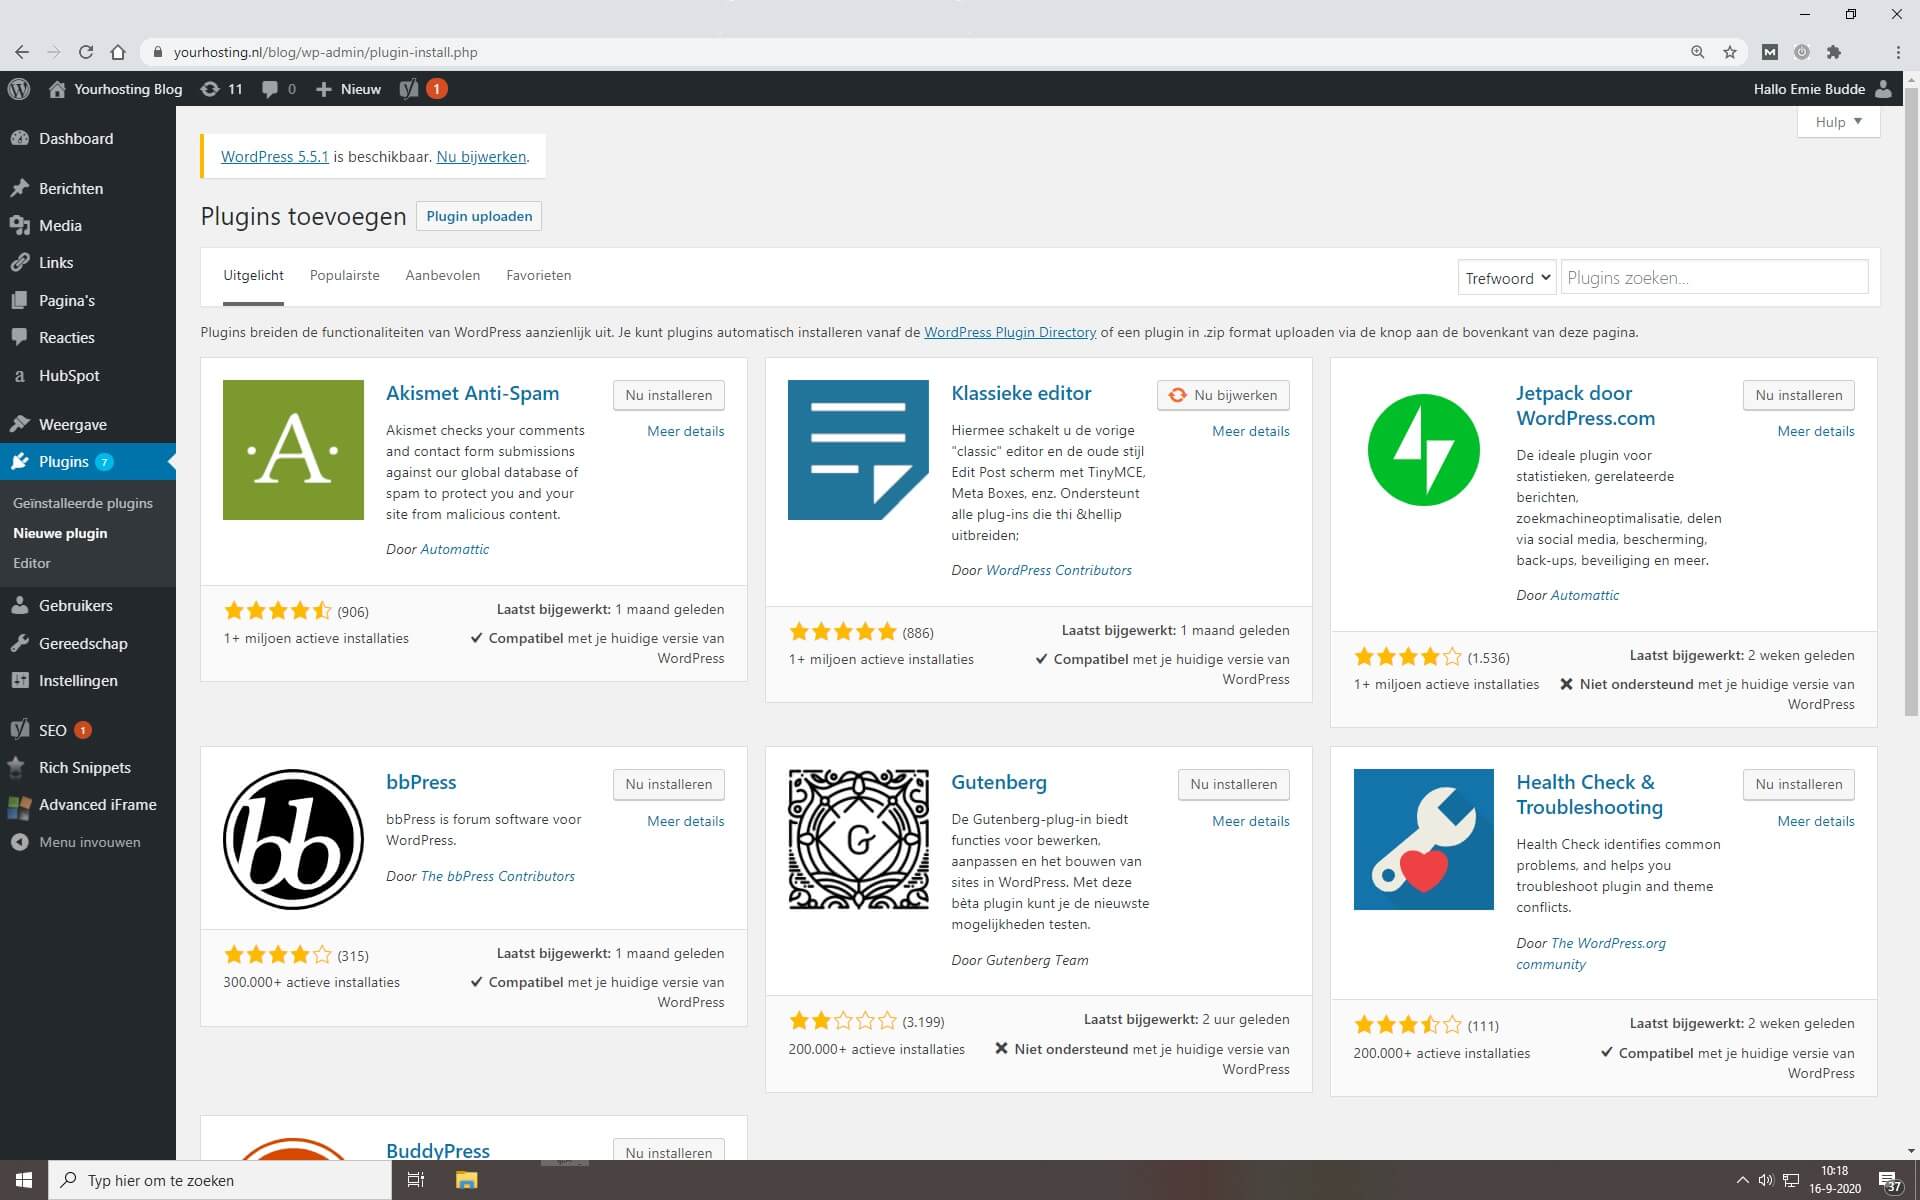Switch to the Favorieten tab
Image resolution: width=1920 pixels, height=1200 pixels.
(x=538, y=276)
